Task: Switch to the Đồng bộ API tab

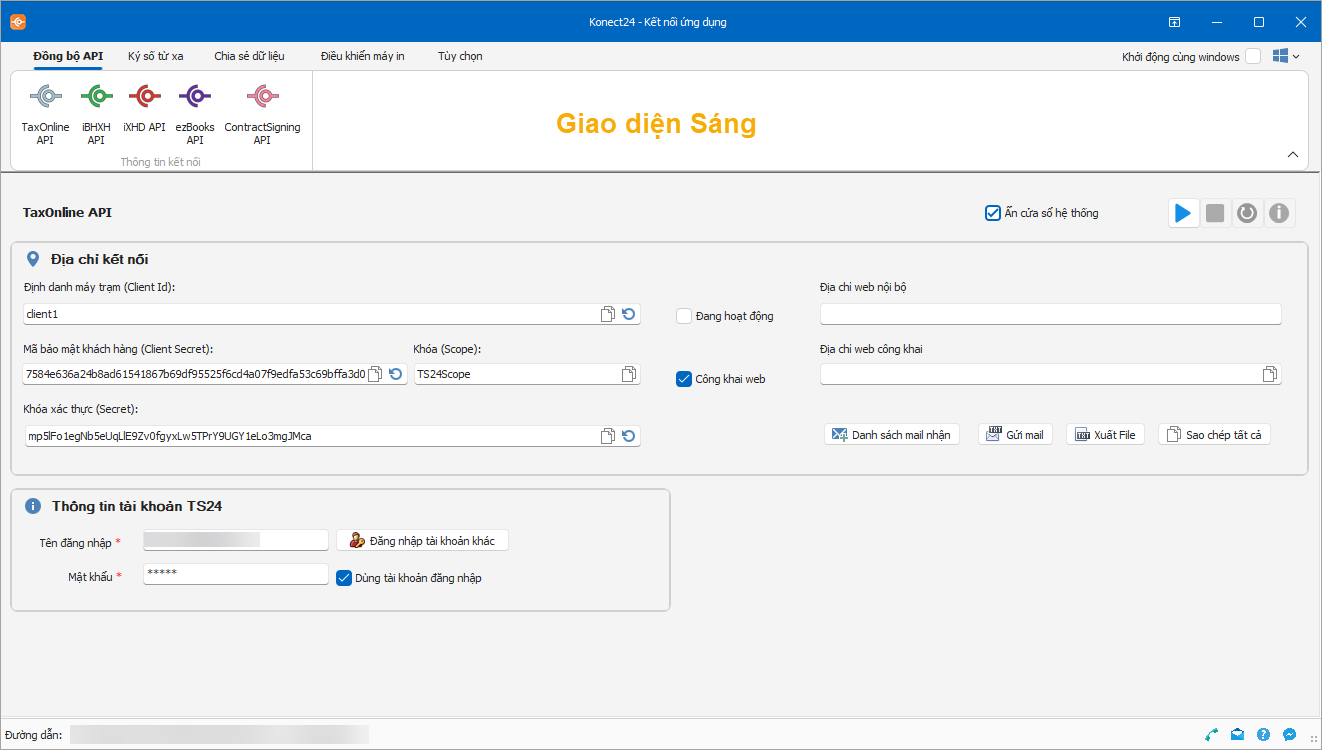Action: point(68,56)
